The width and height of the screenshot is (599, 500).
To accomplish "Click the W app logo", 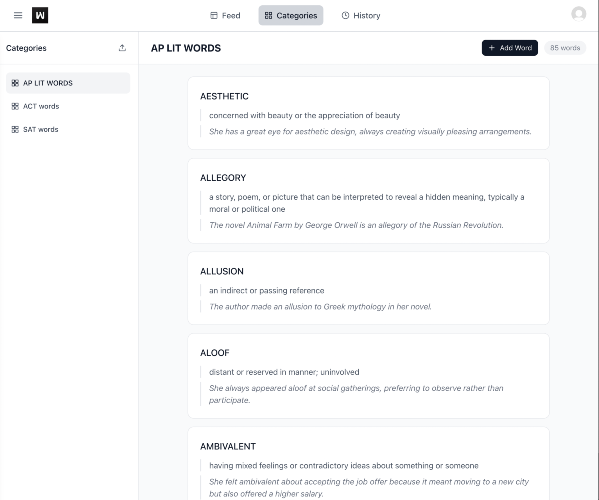I will tap(40, 15).
